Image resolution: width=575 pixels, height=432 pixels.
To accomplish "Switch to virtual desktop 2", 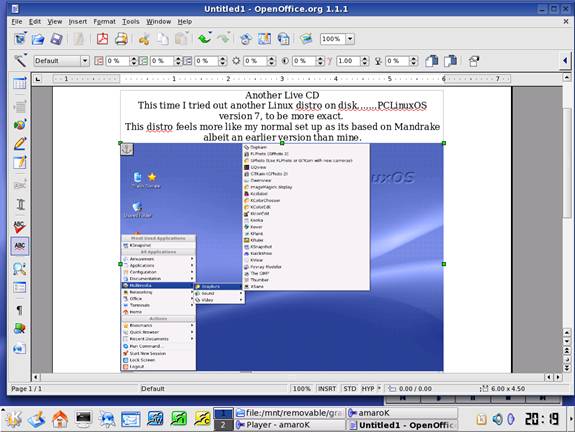I will click(223, 425).
